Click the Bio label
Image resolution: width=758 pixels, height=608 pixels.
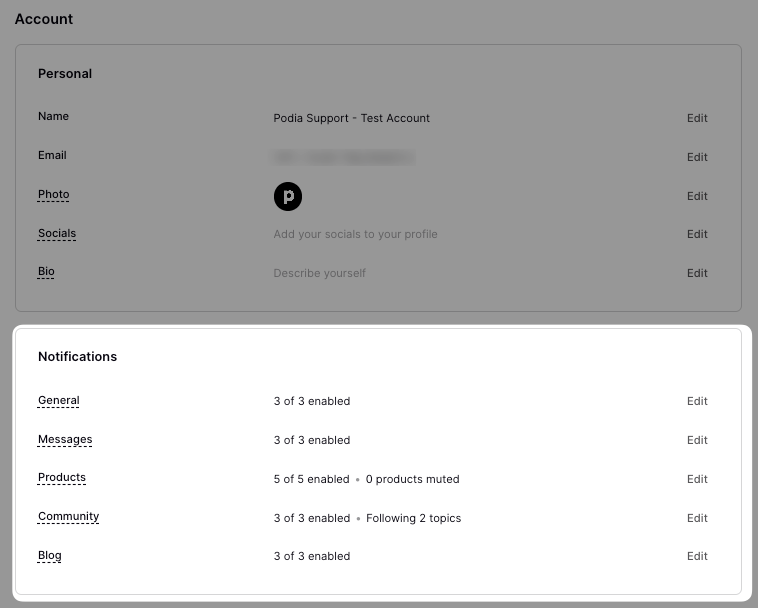point(46,272)
